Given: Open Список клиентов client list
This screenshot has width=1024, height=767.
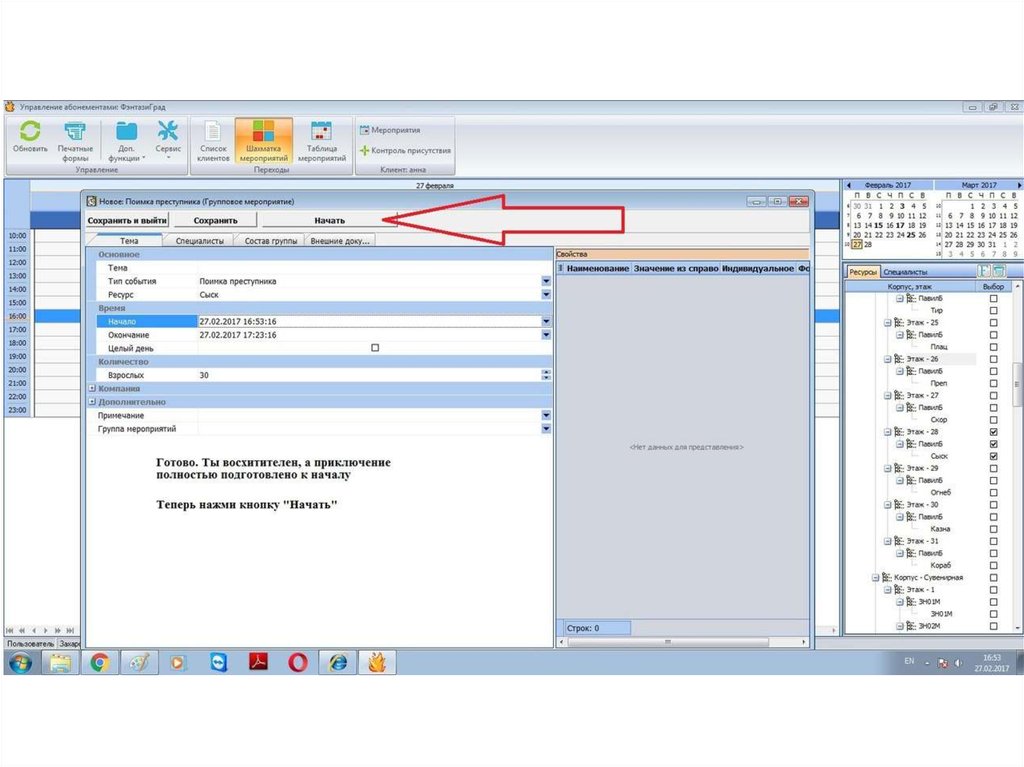Looking at the screenshot, I should pos(212,140).
